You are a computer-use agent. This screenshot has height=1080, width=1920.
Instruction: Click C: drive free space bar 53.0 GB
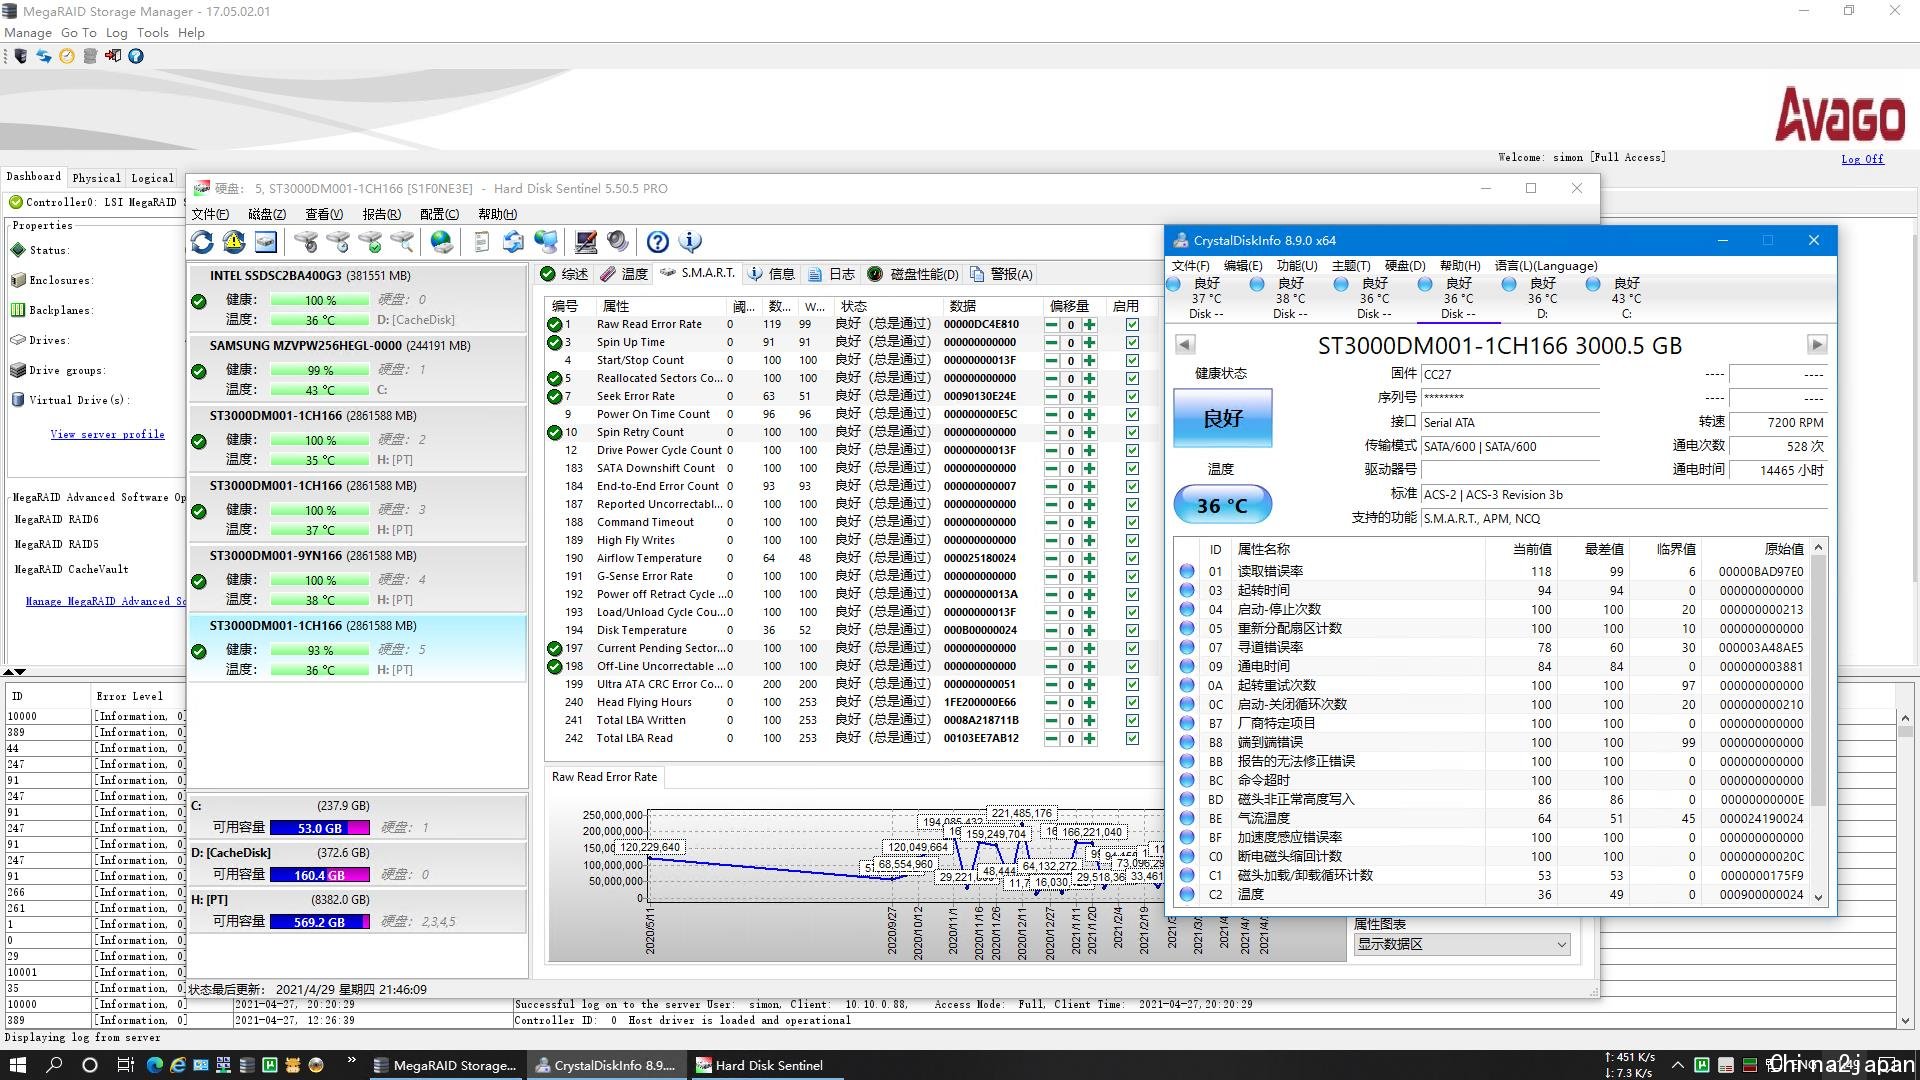pyautogui.click(x=320, y=828)
